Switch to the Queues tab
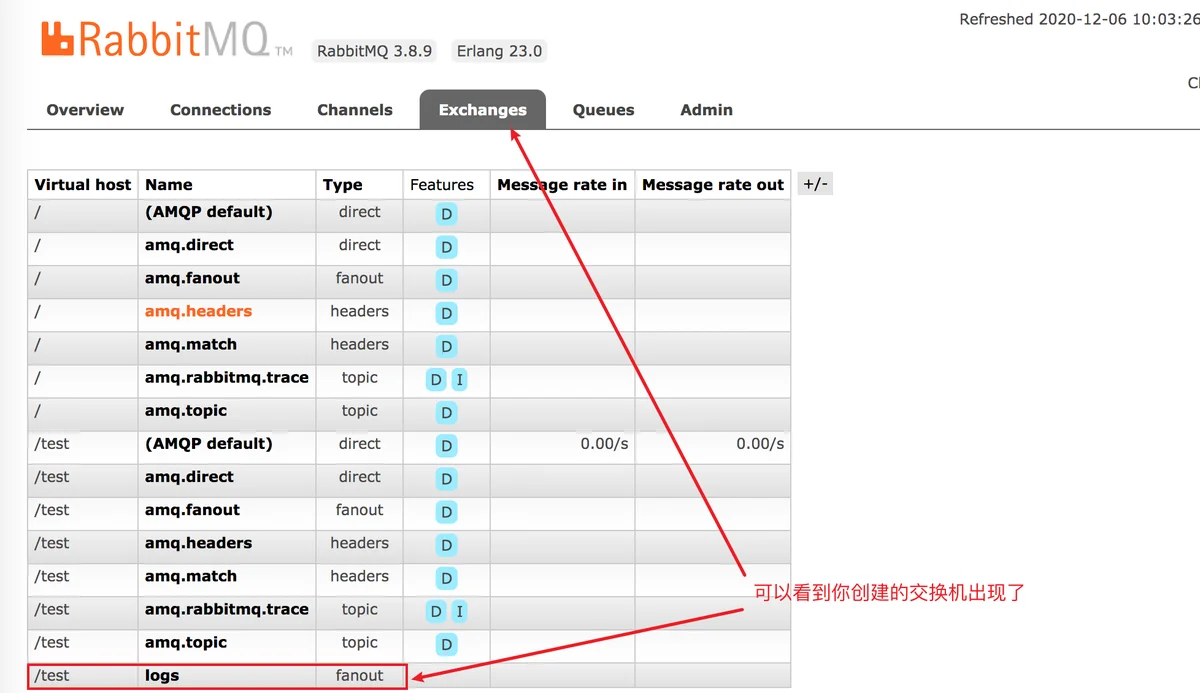1200x693 pixels. [x=603, y=110]
